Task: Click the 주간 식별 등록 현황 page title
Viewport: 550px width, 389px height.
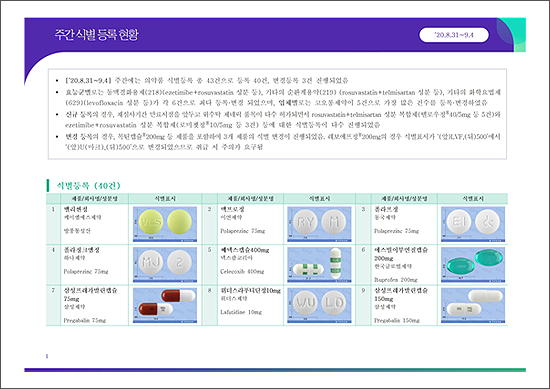Action: pyautogui.click(x=97, y=35)
